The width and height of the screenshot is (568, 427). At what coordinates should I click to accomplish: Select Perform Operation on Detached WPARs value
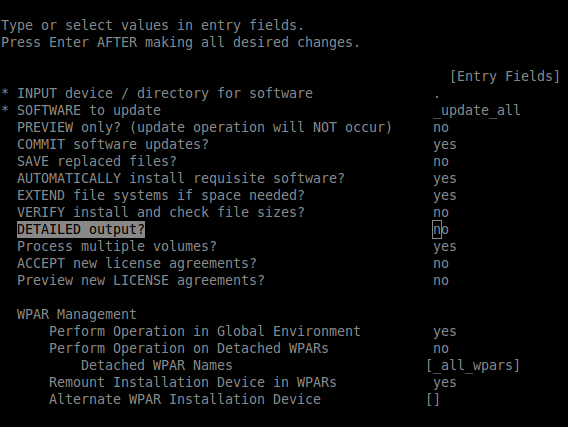point(441,349)
